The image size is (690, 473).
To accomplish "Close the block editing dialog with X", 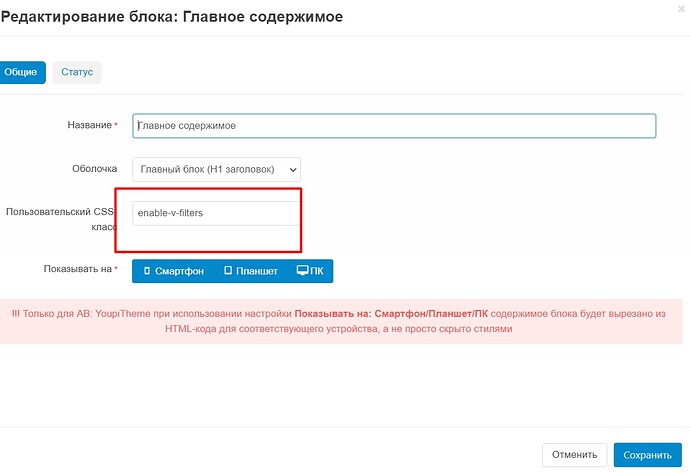I will click(x=681, y=8).
